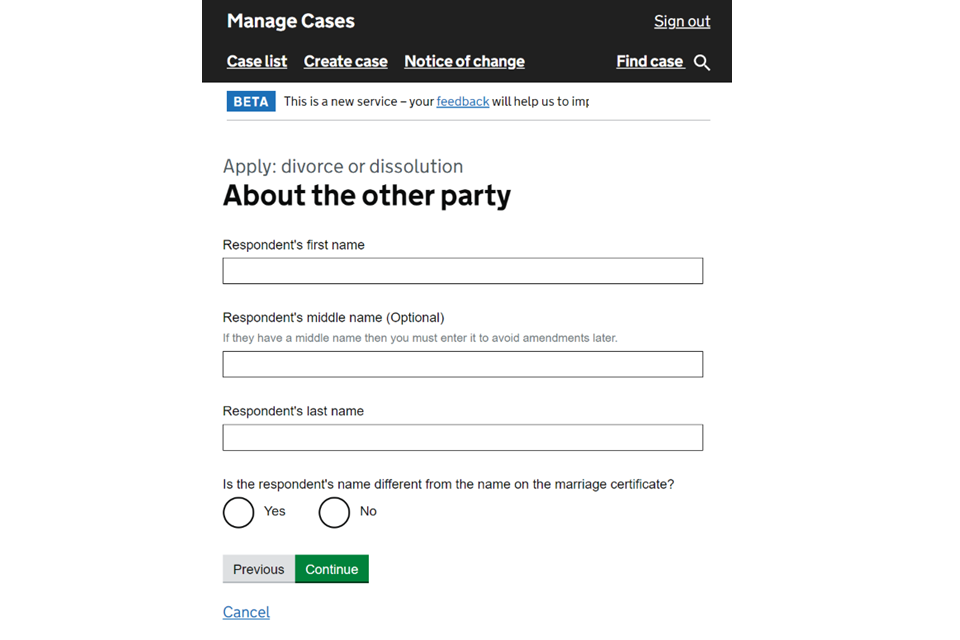Click the Manage Cases header title
The height and width of the screenshot is (640, 960).
pos(291,21)
